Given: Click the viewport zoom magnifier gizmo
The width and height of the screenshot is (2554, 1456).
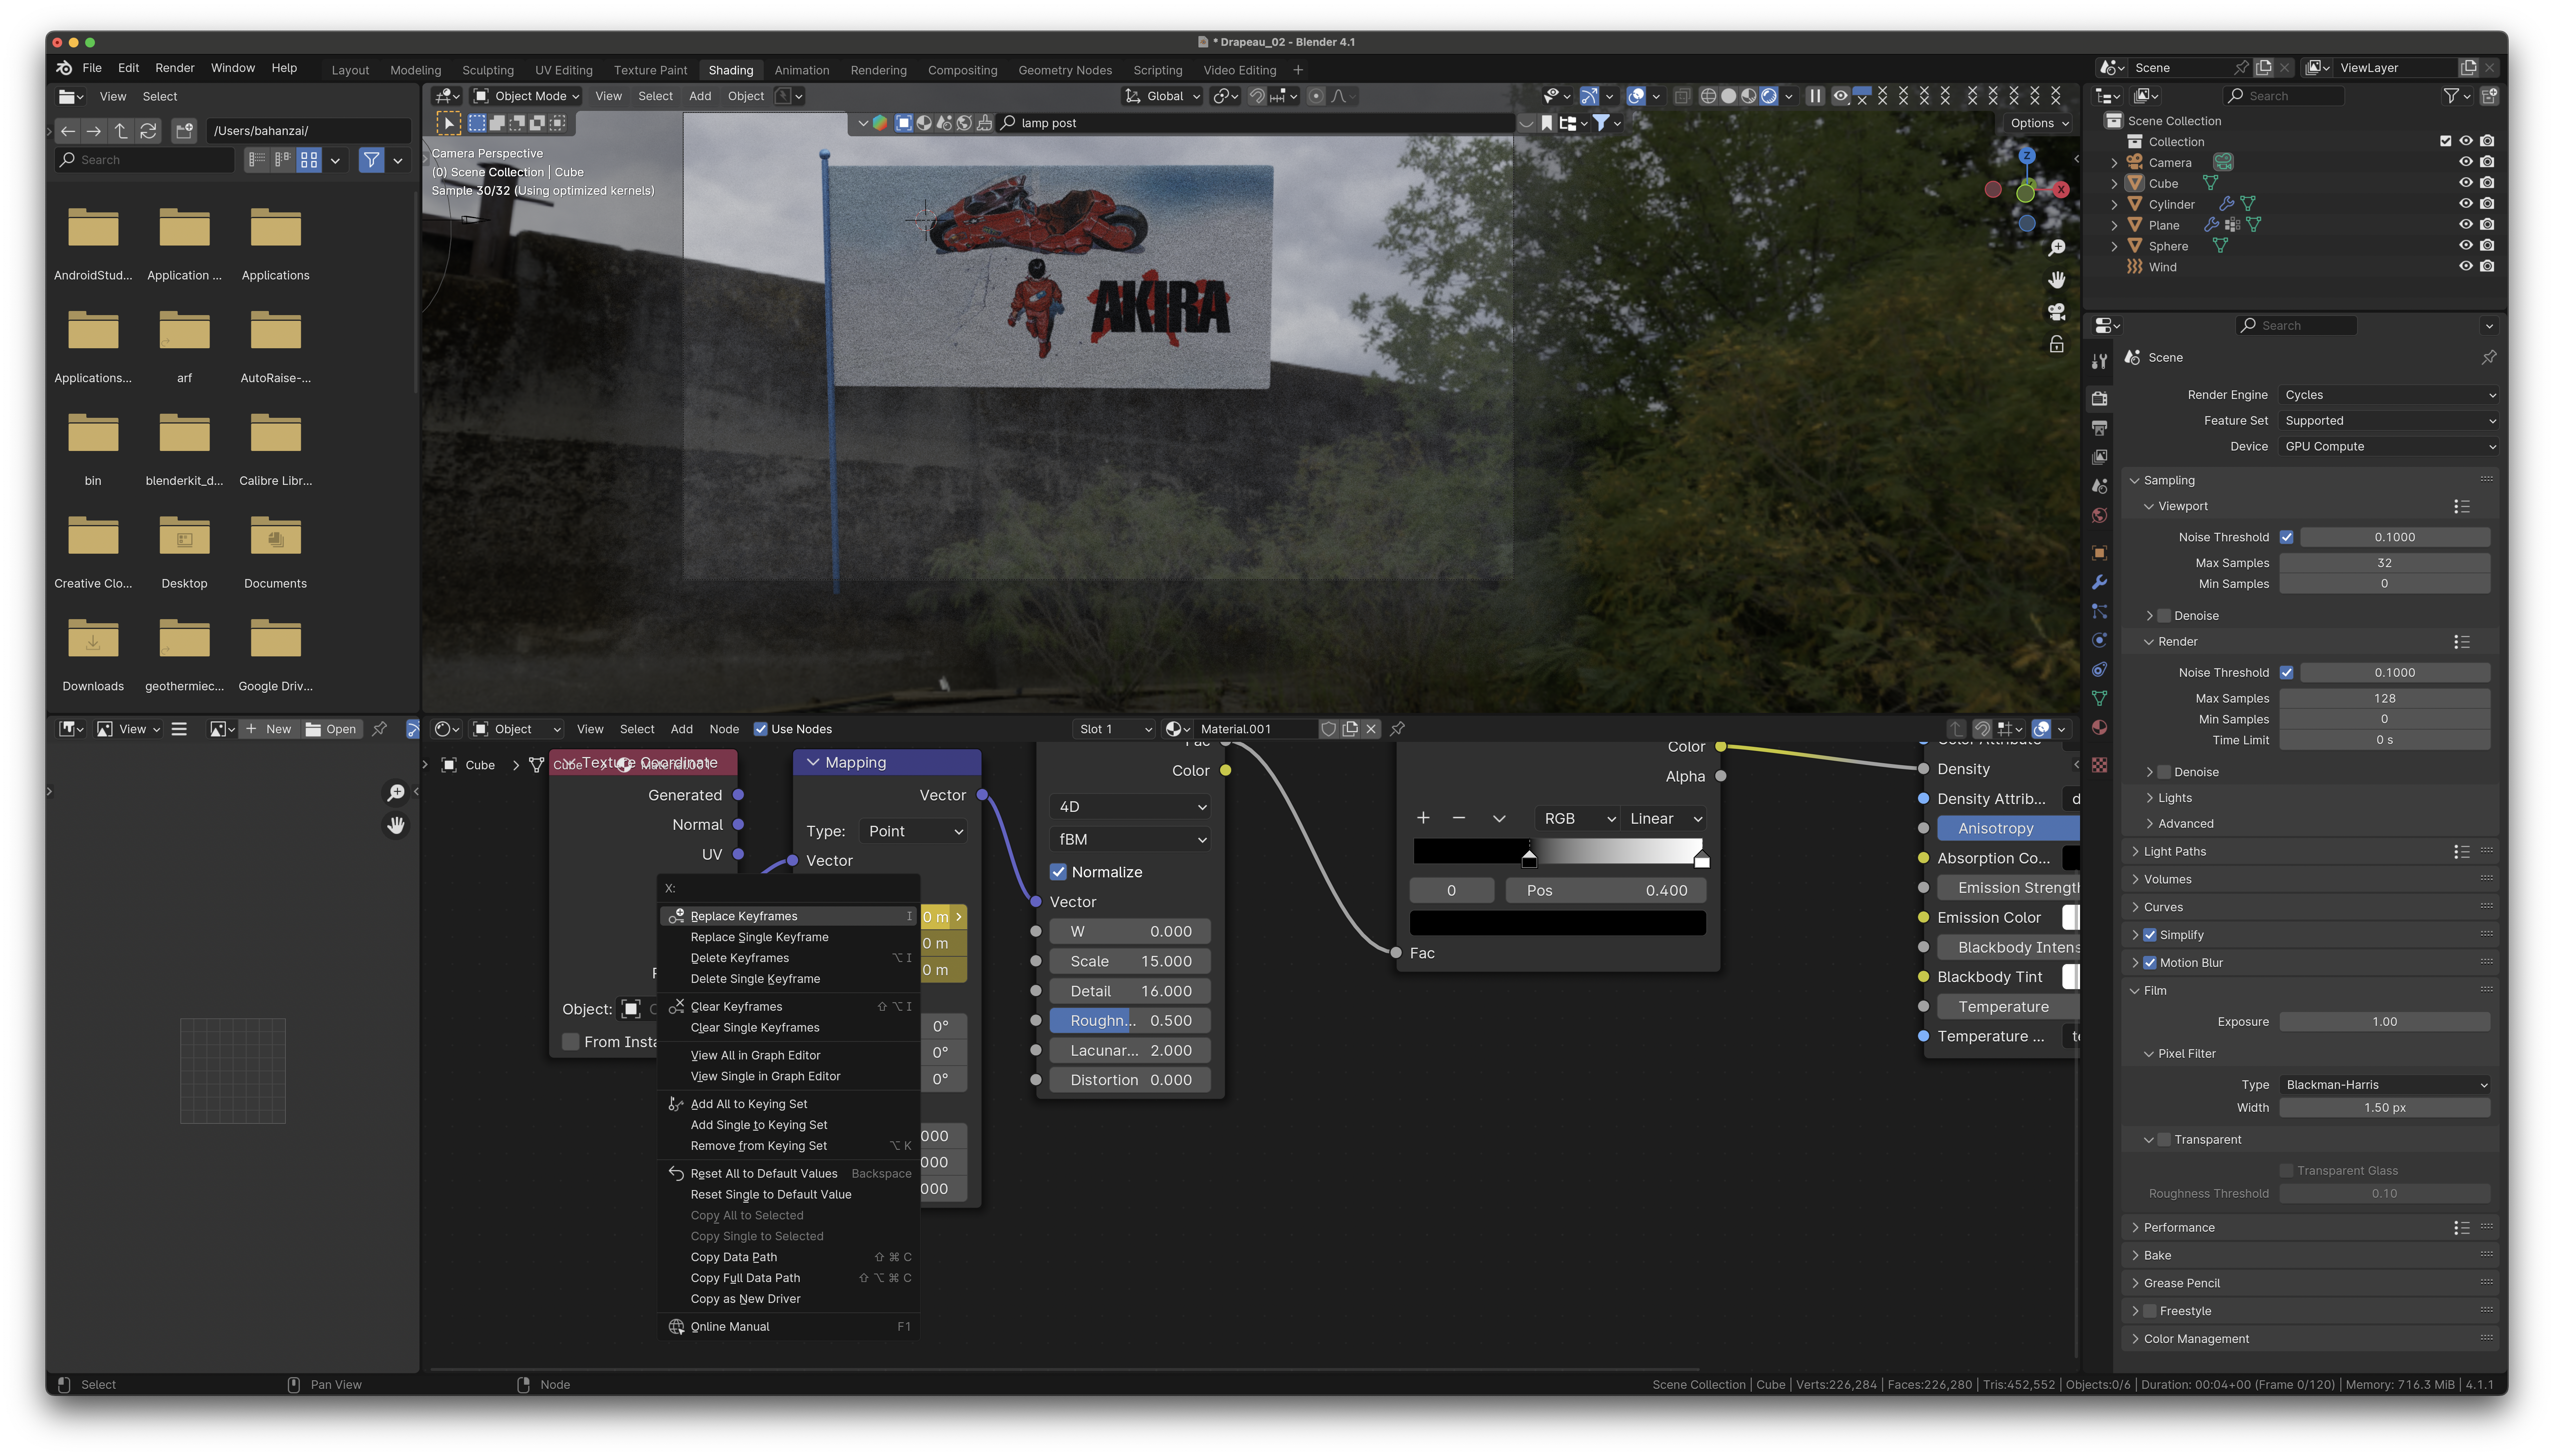Looking at the screenshot, I should click(2056, 248).
